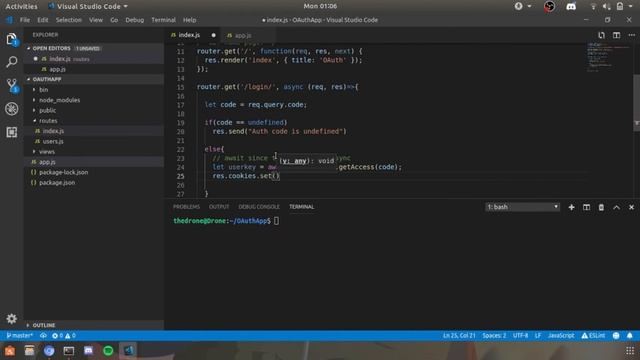The width and height of the screenshot is (640, 360).
Task: Split the terminal panel
Action: 587,207
